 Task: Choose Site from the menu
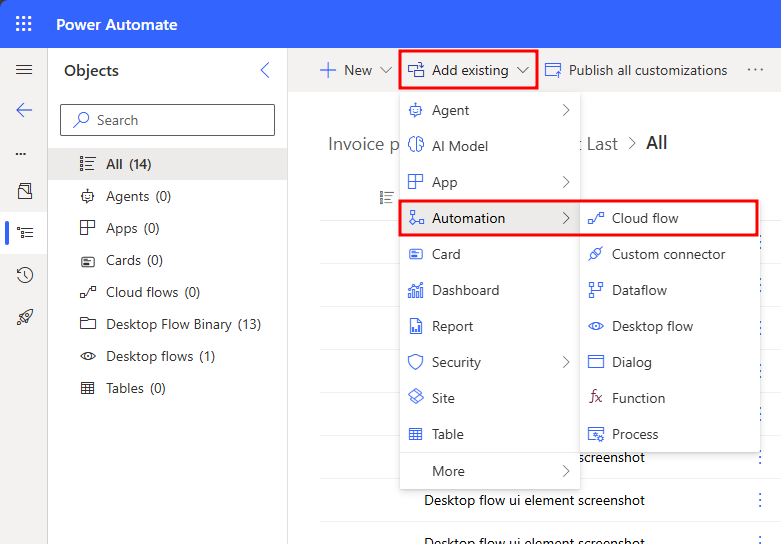tap(490, 398)
